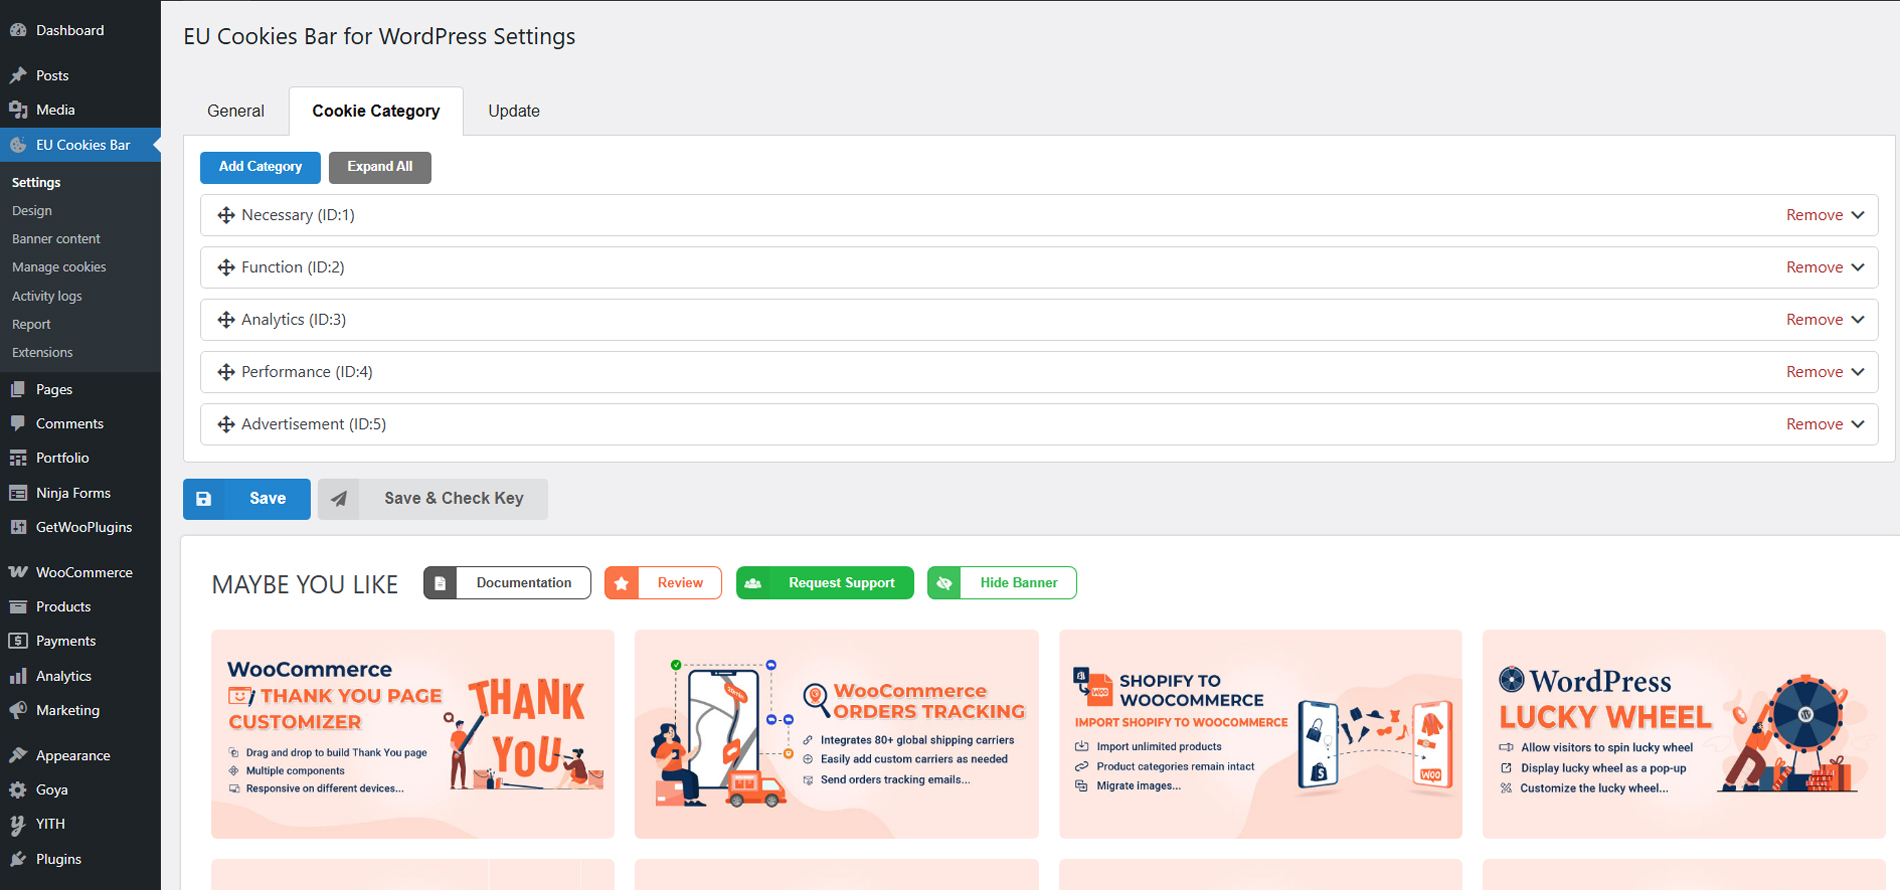Click the Request Support button

pos(825,583)
